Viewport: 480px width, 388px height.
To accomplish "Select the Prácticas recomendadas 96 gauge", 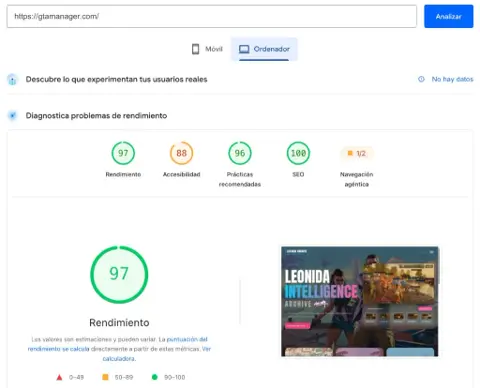I will point(240,153).
